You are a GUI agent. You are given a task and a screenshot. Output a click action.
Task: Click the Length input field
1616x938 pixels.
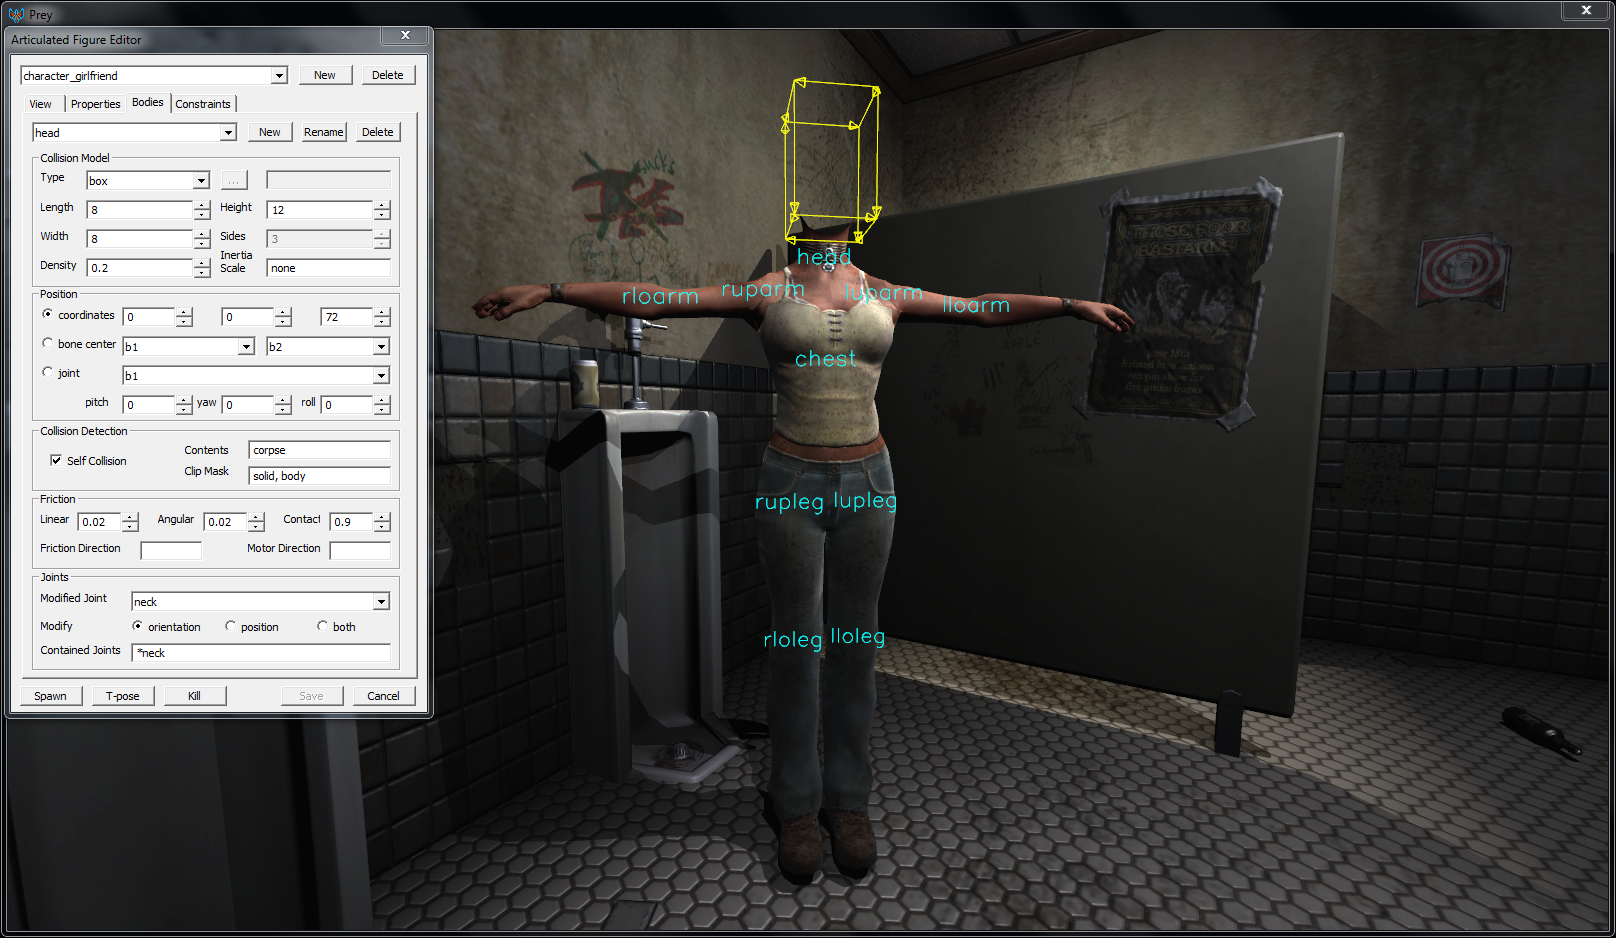click(x=140, y=210)
